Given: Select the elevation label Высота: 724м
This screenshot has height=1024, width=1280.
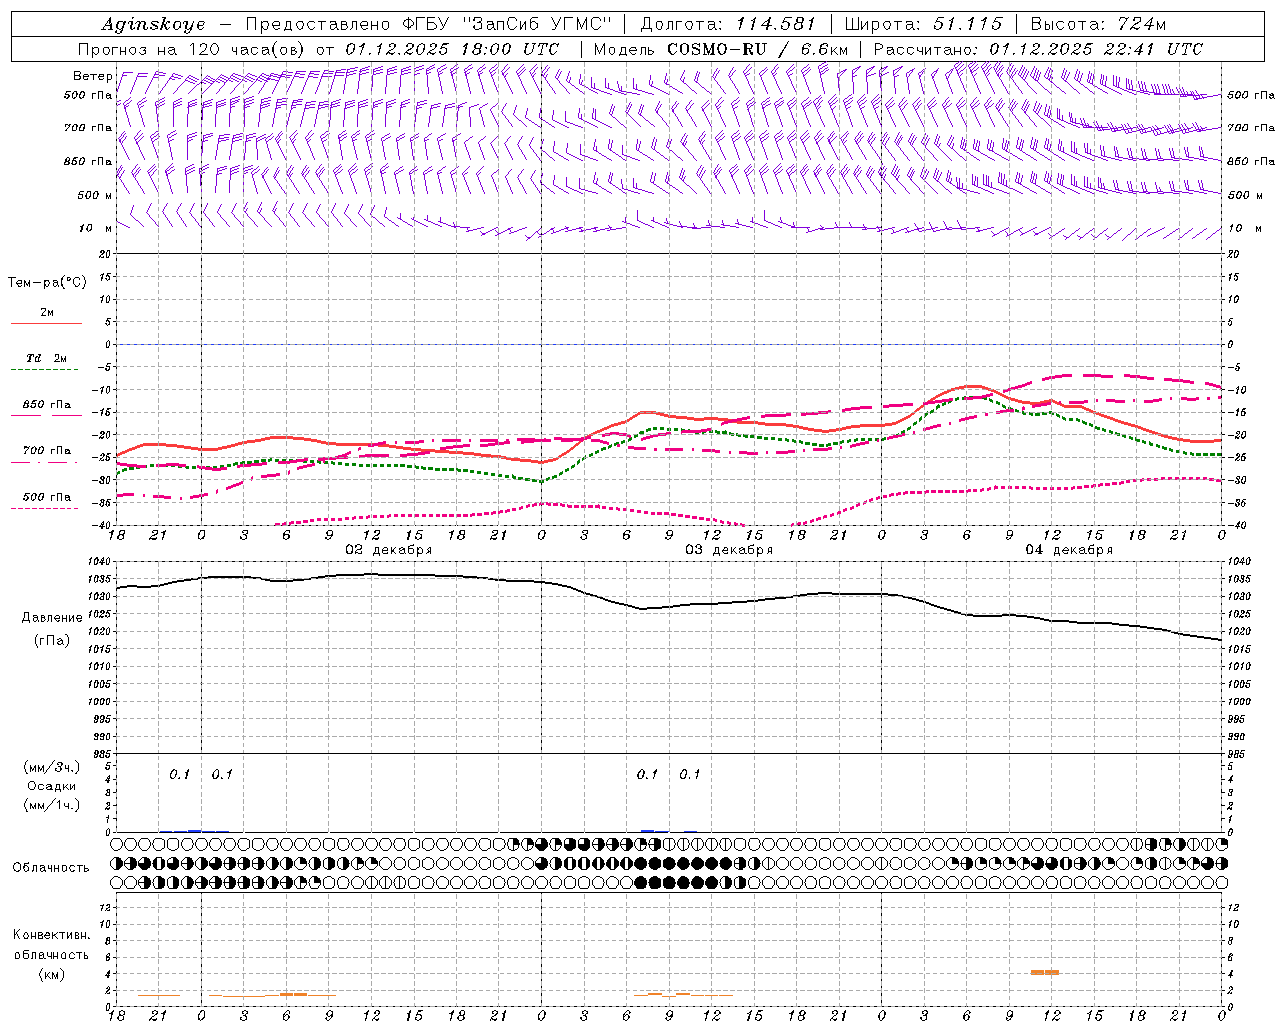Looking at the screenshot, I should [1098, 24].
